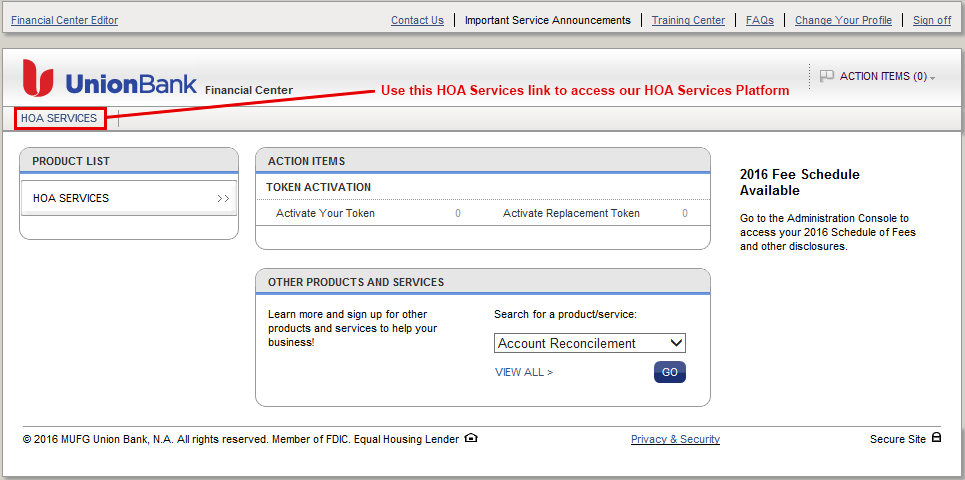Click the 2016 Fee Schedule Available heading

(x=799, y=183)
